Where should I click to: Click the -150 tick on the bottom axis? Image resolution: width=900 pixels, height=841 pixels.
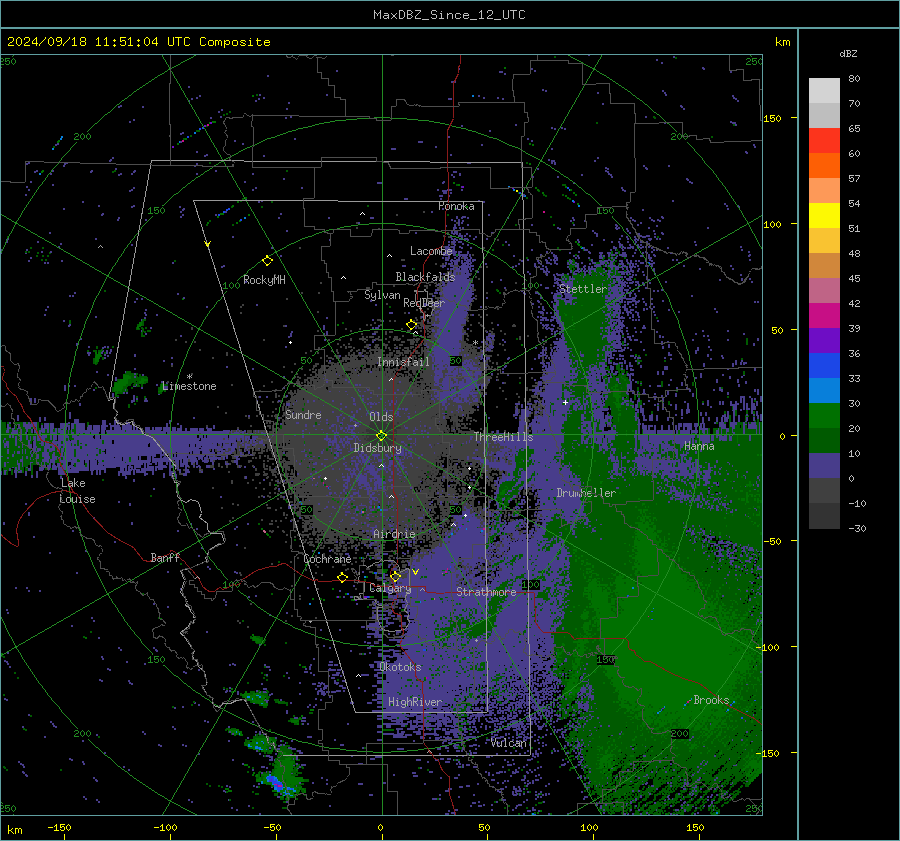(59, 827)
